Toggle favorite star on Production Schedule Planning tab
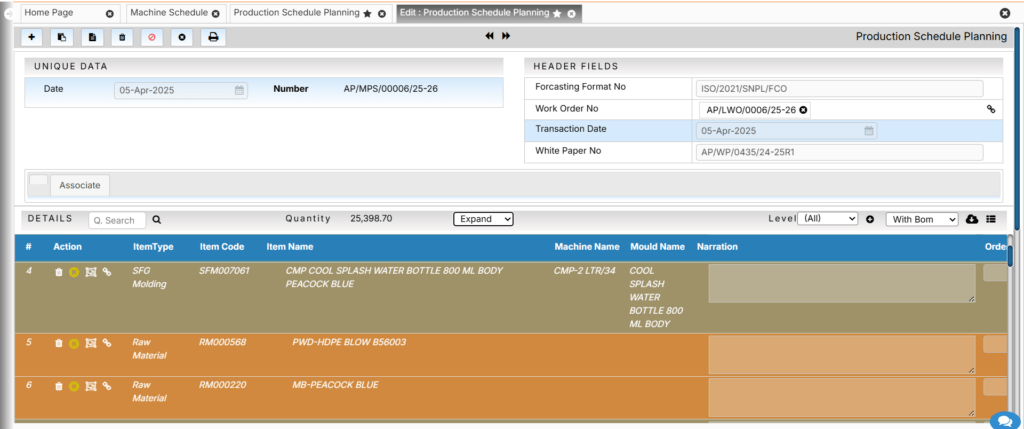 pos(368,14)
